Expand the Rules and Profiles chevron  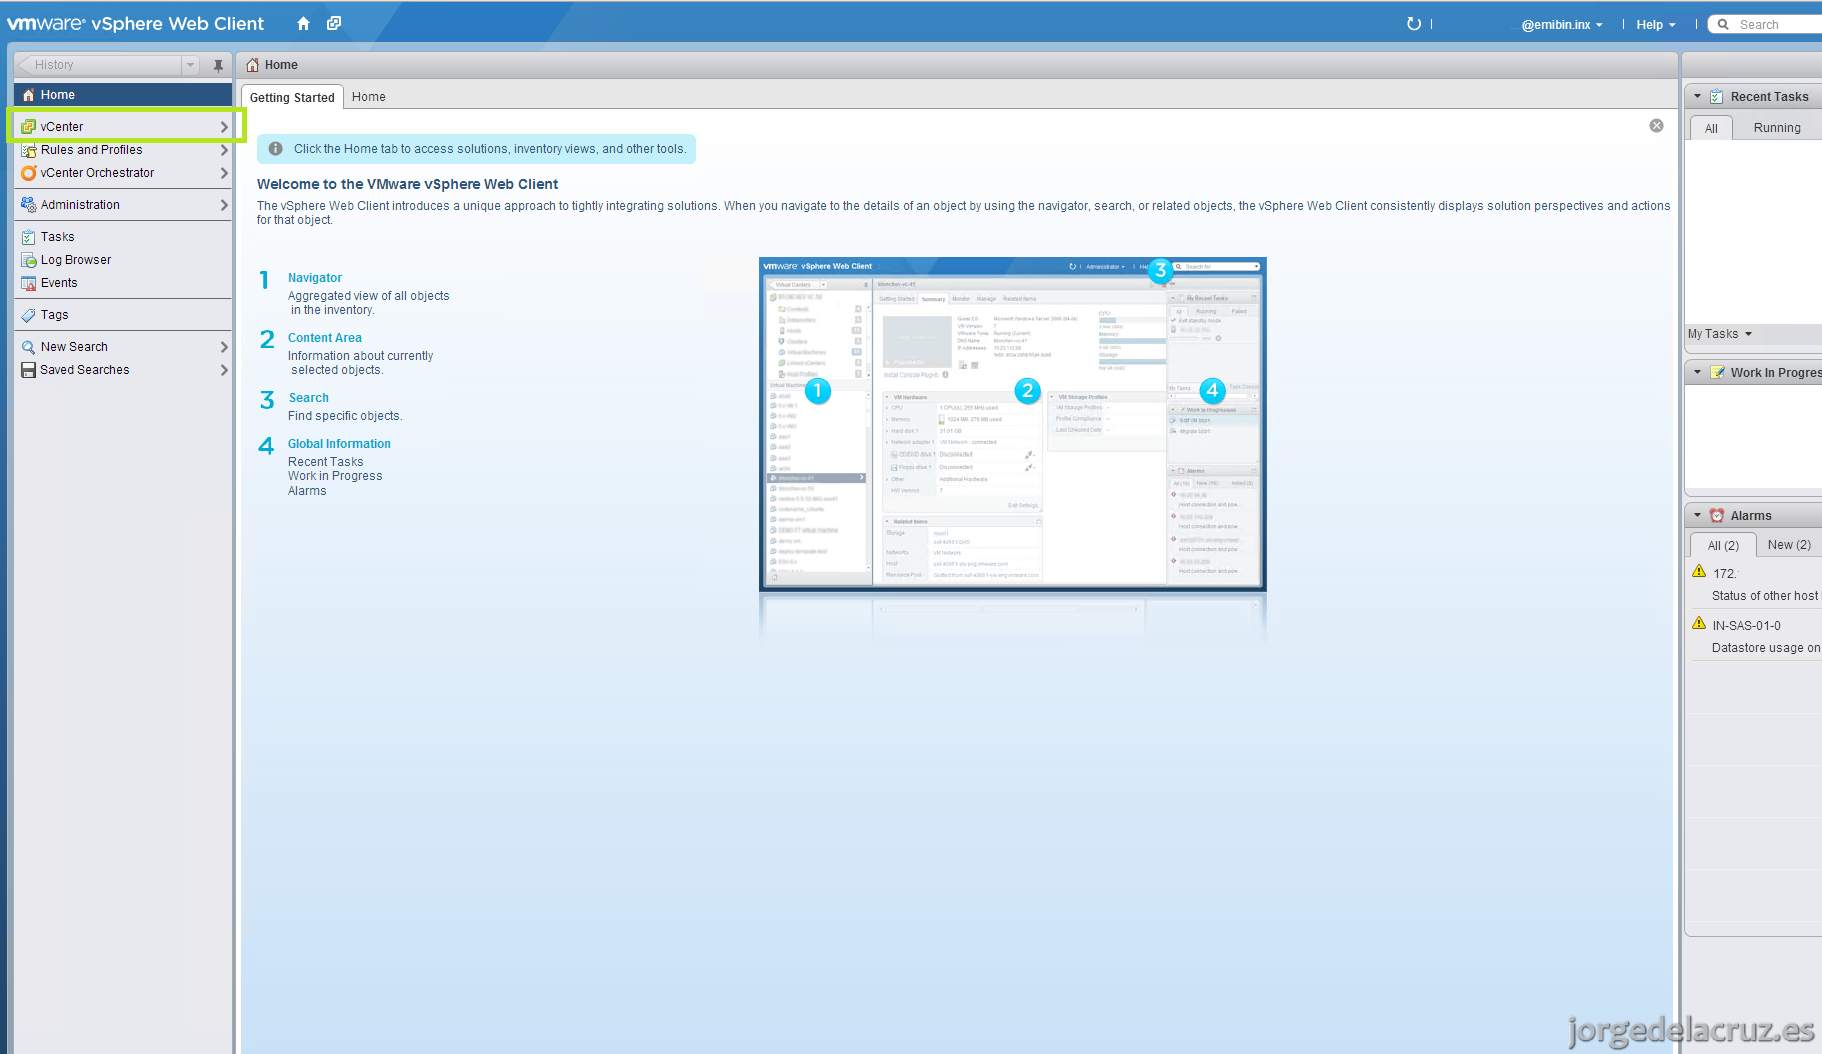coord(224,150)
